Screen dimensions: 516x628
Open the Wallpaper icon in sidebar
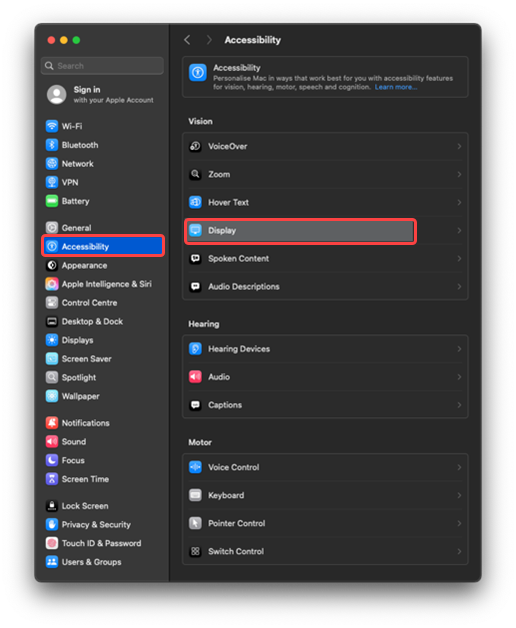pos(52,396)
